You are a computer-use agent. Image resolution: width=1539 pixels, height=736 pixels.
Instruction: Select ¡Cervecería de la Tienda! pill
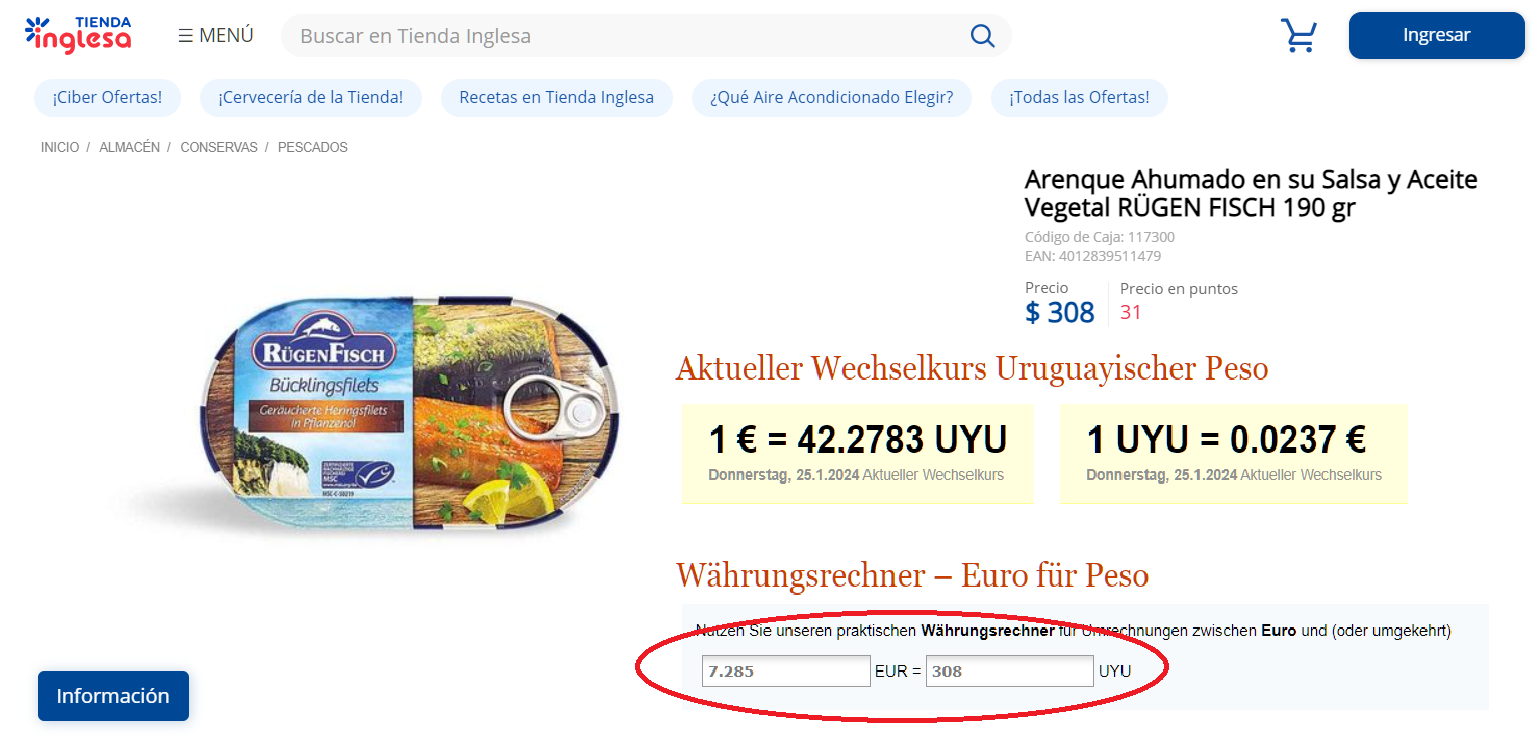coord(311,98)
